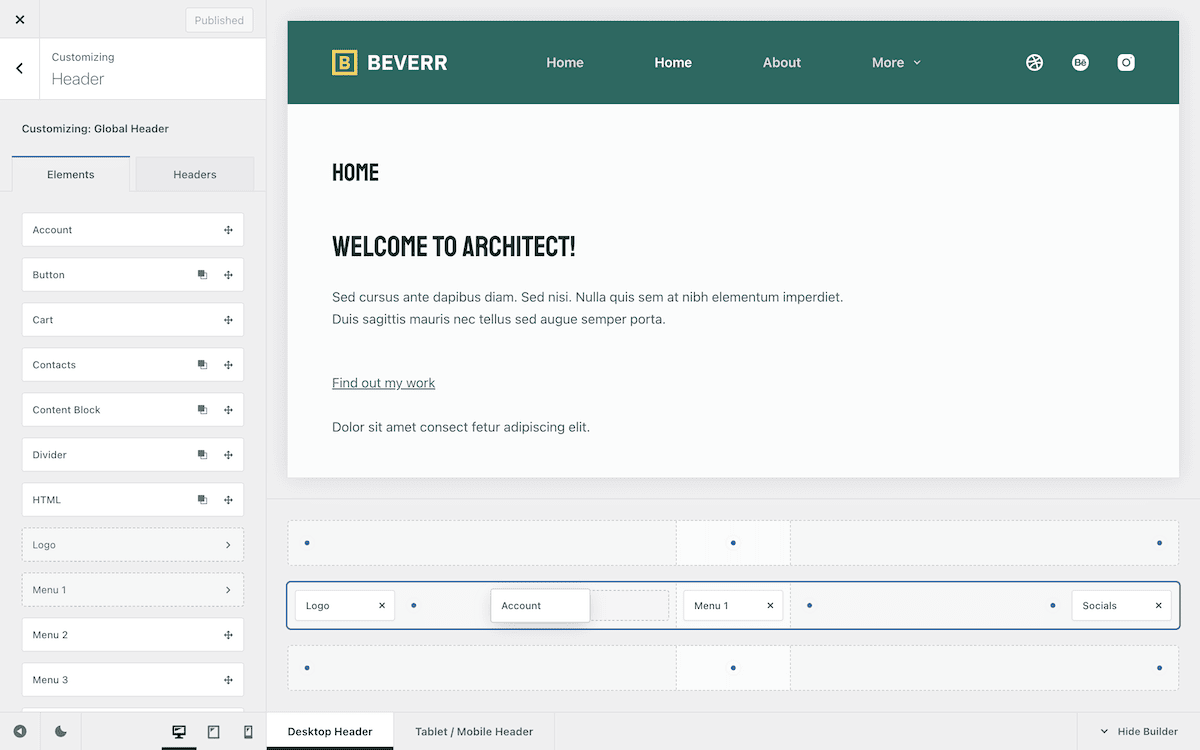The height and width of the screenshot is (750, 1200).
Task: Select the Tablet / Mobile Header tab
Action: [474, 732]
